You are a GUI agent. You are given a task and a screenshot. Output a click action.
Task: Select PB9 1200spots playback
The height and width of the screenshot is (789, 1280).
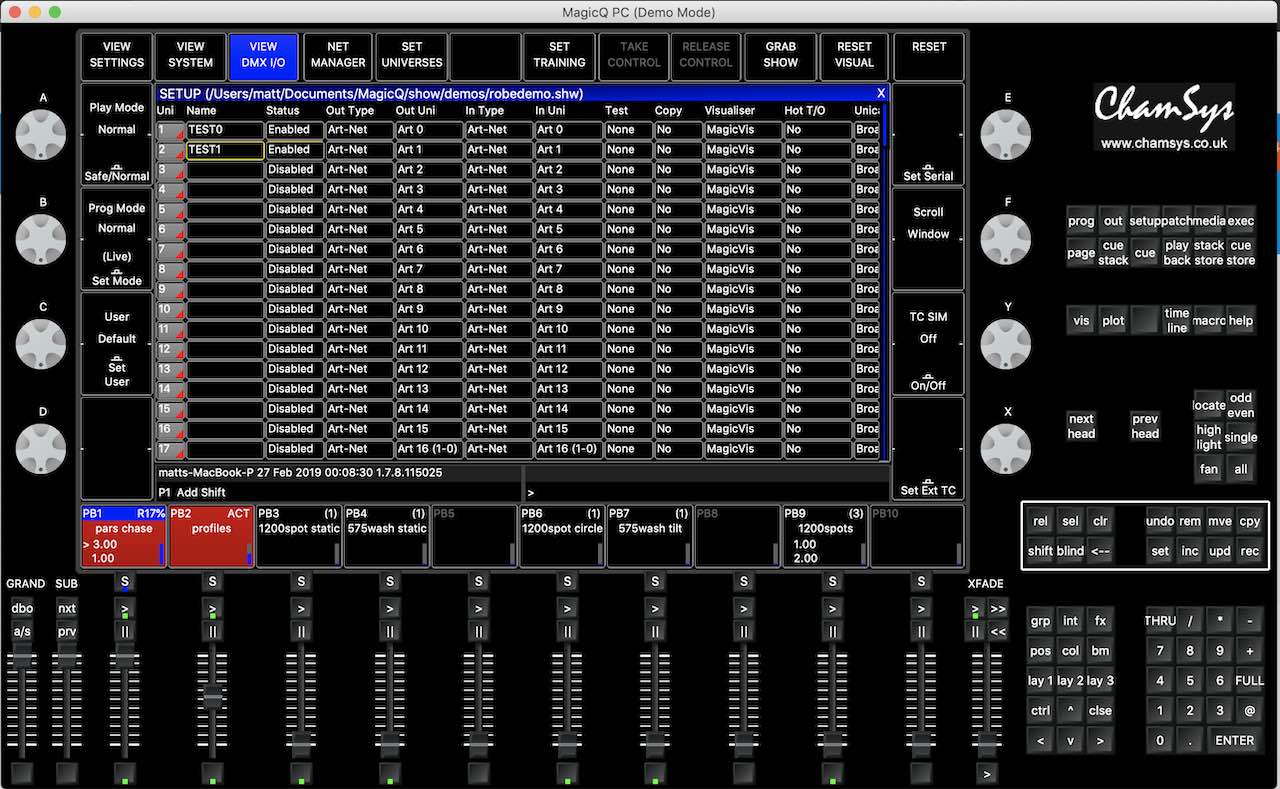(x=825, y=536)
